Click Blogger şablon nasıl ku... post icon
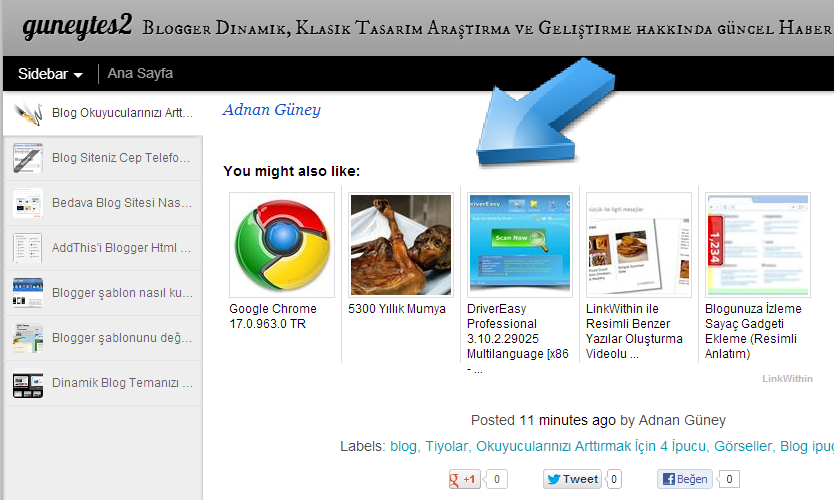Image resolution: width=834 pixels, height=500 pixels. 28,293
